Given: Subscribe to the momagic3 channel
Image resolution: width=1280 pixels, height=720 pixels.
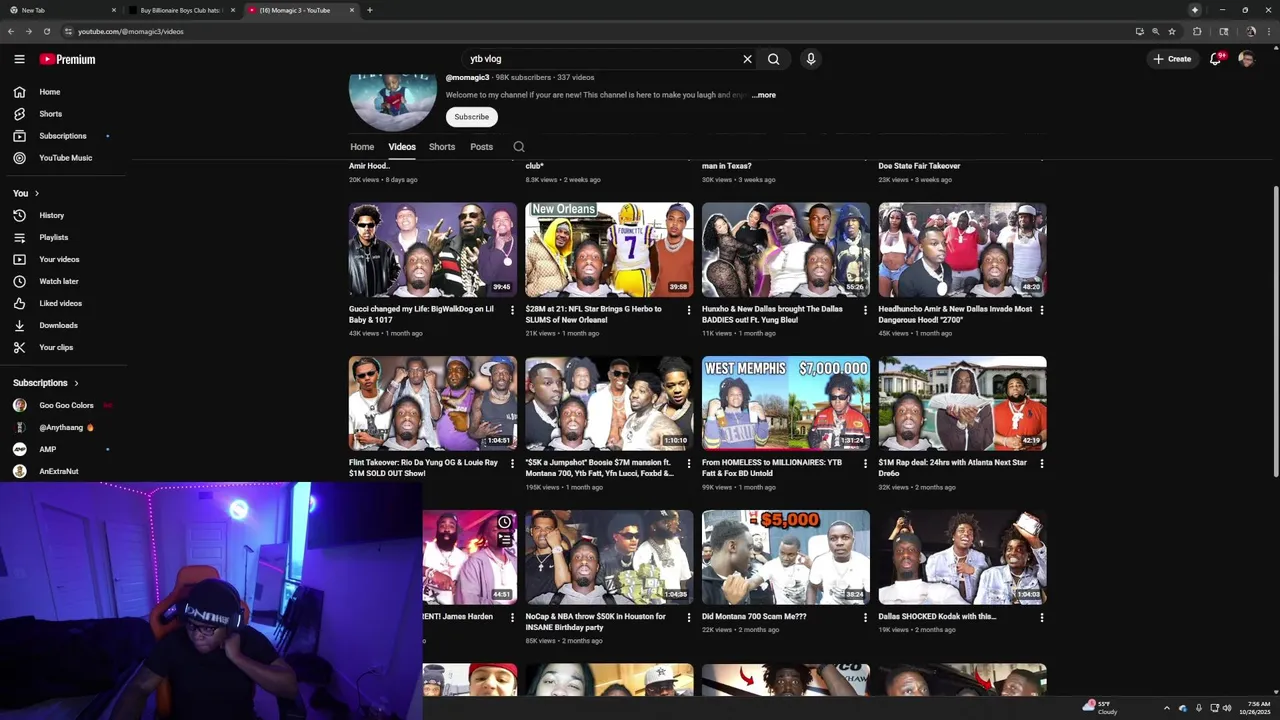Looking at the screenshot, I should click(472, 117).
